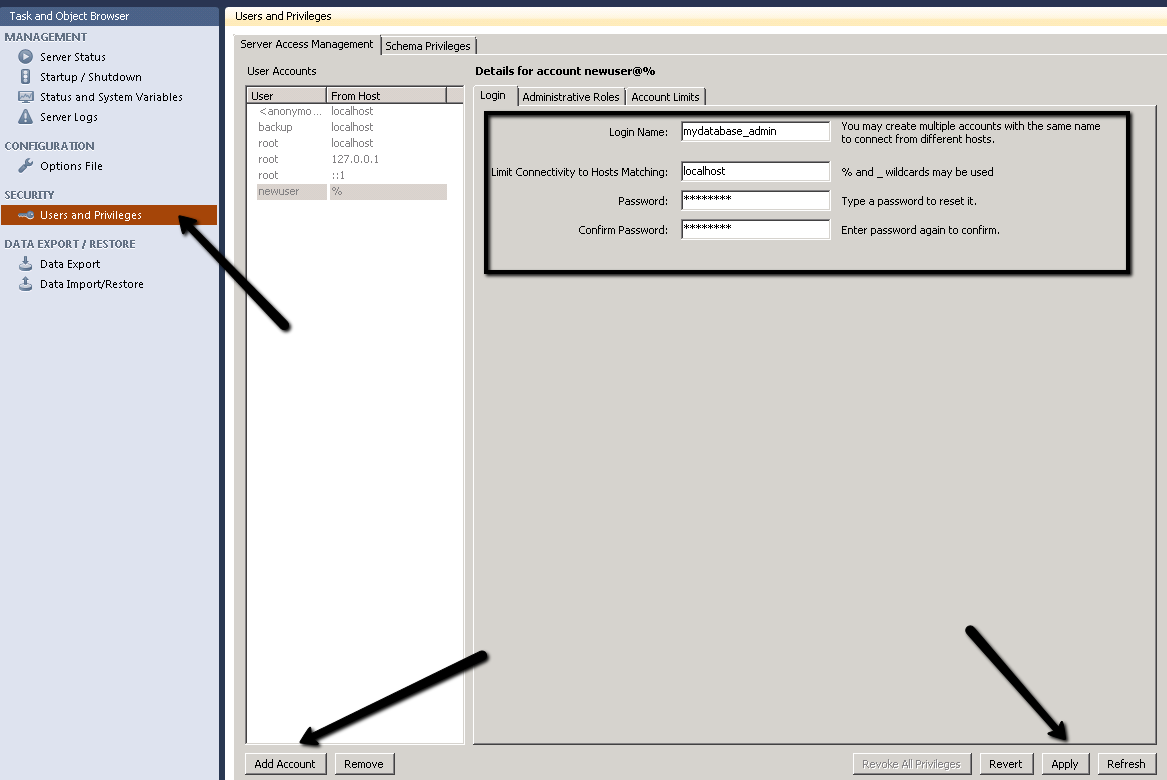The image size is (1167, 780).
Task: Click the Revert button
Action: pyautogui.click(x=1005, y=764)
